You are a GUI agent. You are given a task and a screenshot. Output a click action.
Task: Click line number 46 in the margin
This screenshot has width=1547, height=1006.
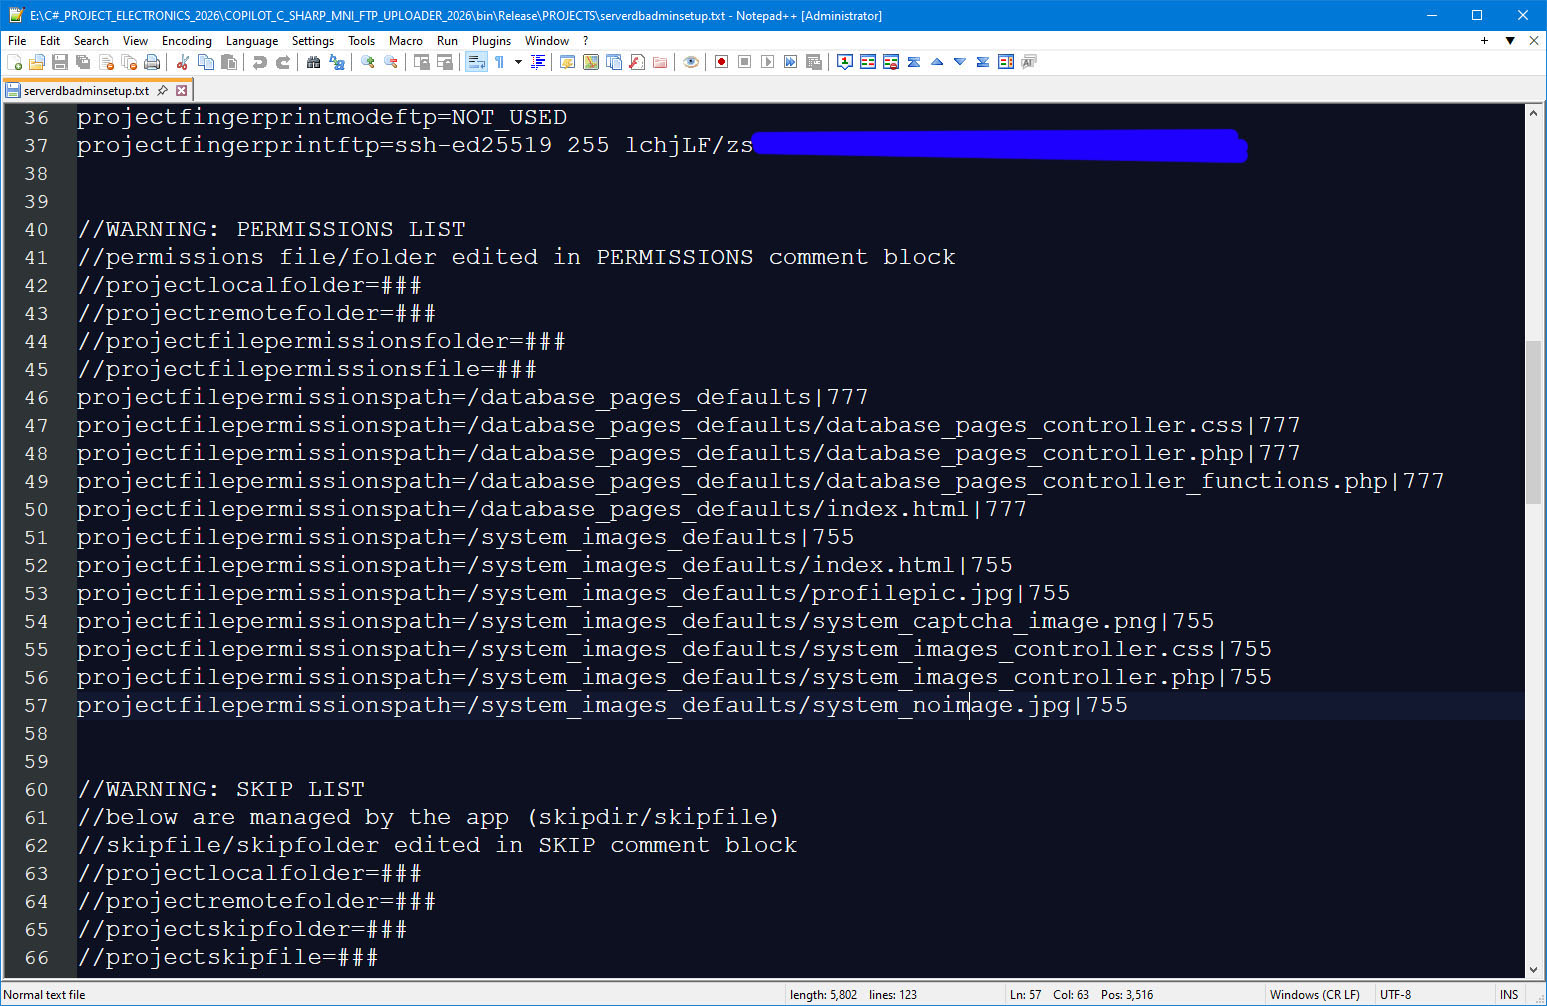pos(37,397)
